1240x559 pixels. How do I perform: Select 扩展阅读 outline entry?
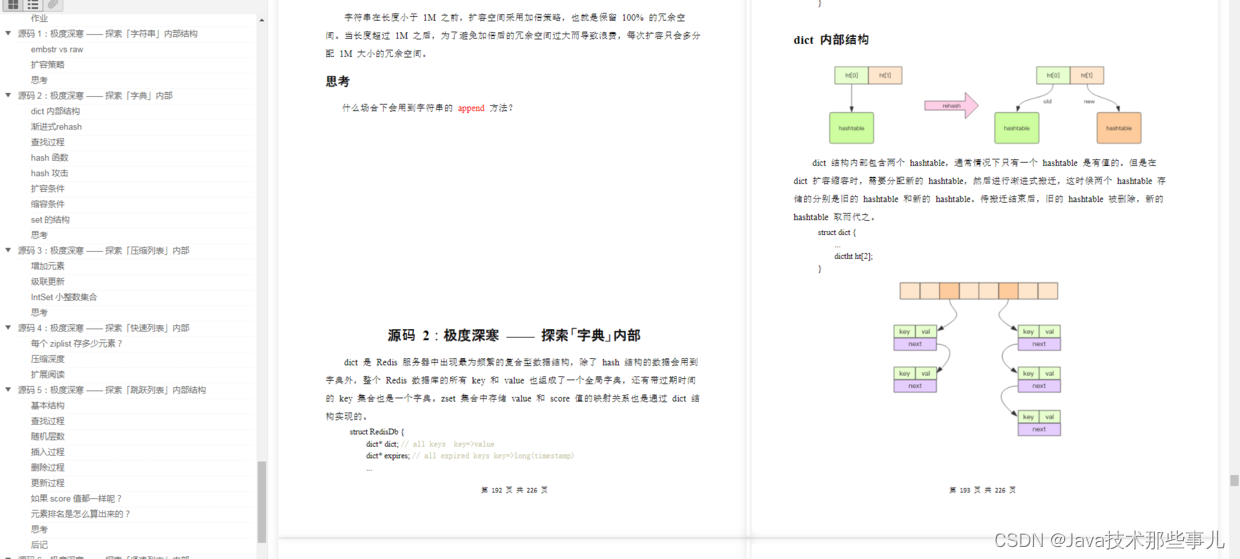coord(47,375)
